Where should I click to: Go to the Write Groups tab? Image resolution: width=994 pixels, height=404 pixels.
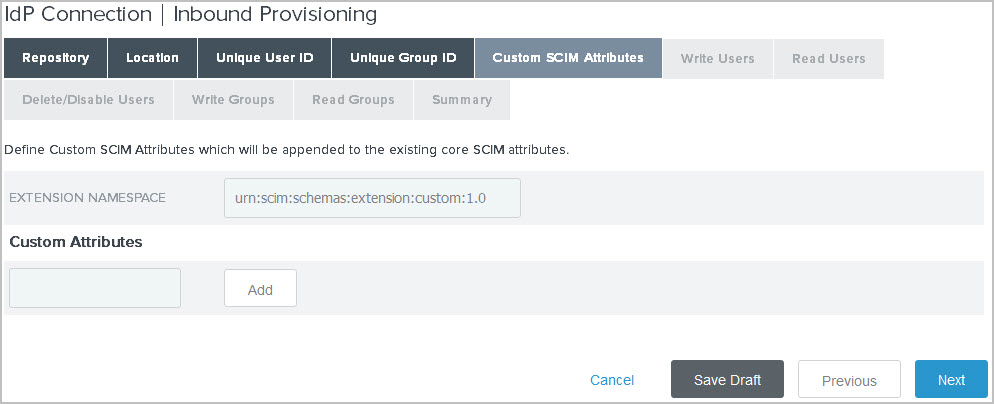(233, 100)
